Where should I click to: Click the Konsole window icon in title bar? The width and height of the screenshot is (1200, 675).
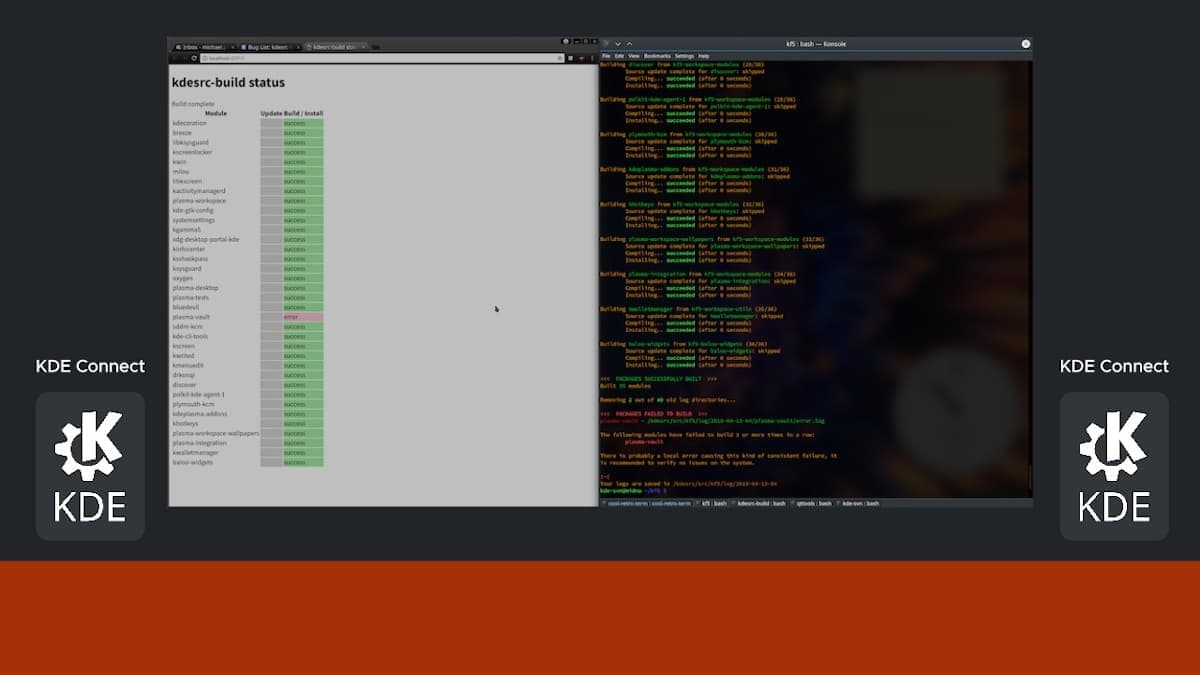click(605, 44)
